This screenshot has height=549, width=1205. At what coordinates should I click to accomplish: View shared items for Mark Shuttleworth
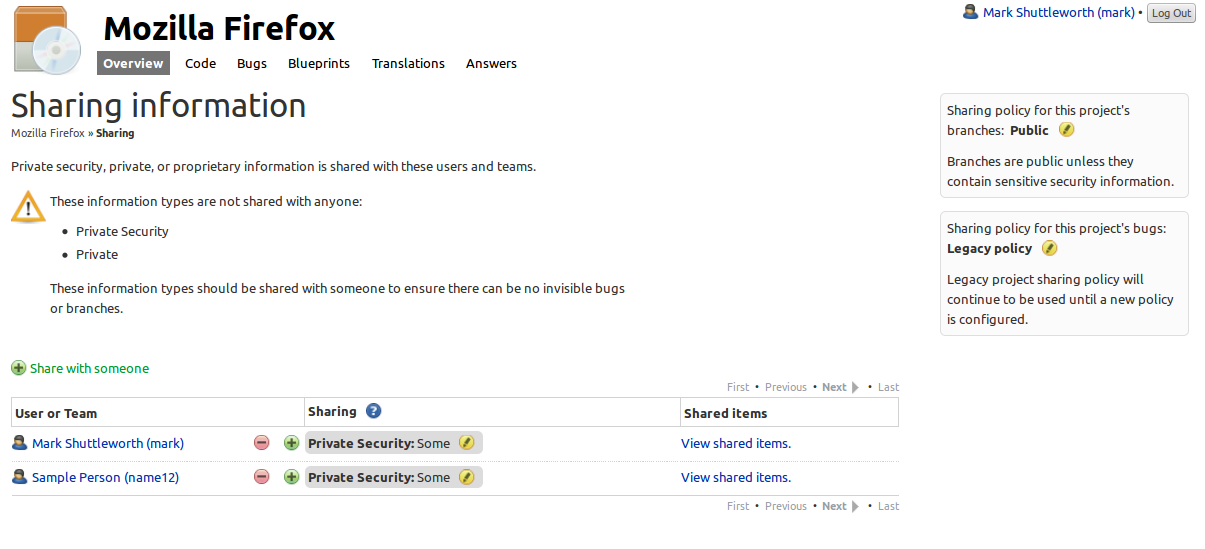click(x=736, y=443)
